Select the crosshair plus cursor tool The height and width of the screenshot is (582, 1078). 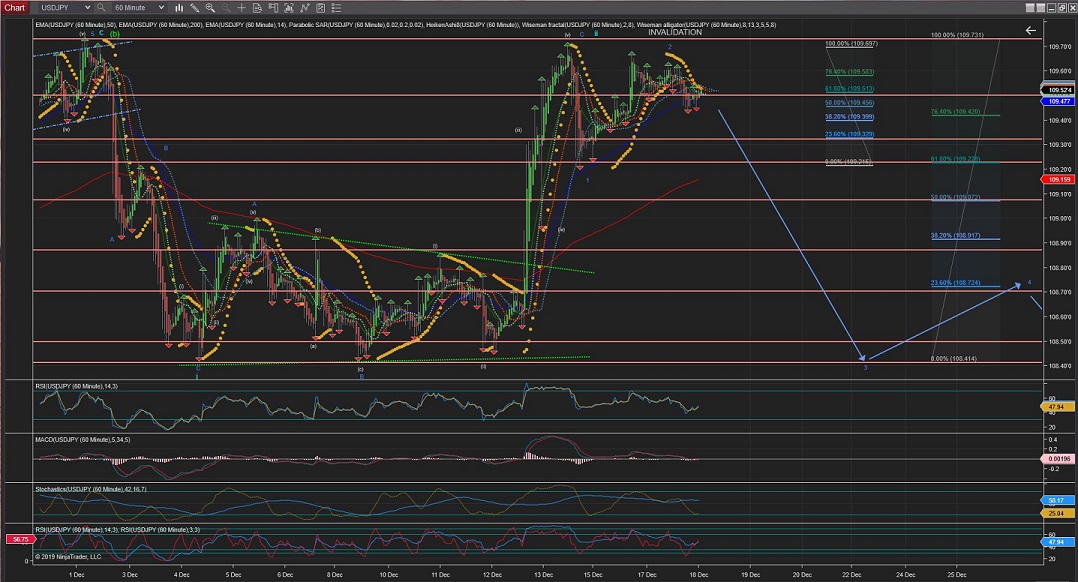coord(241,8)
